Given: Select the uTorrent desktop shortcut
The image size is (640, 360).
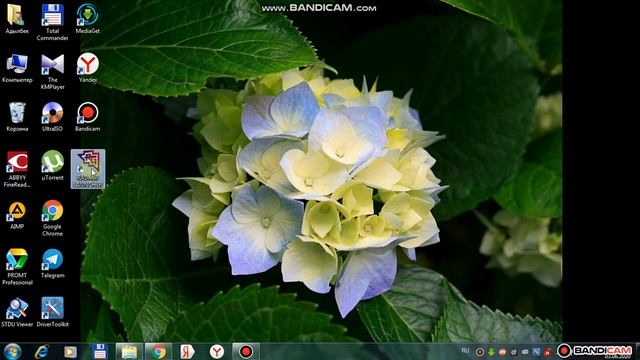Looking at the screenshot, I should click(52, 166).
